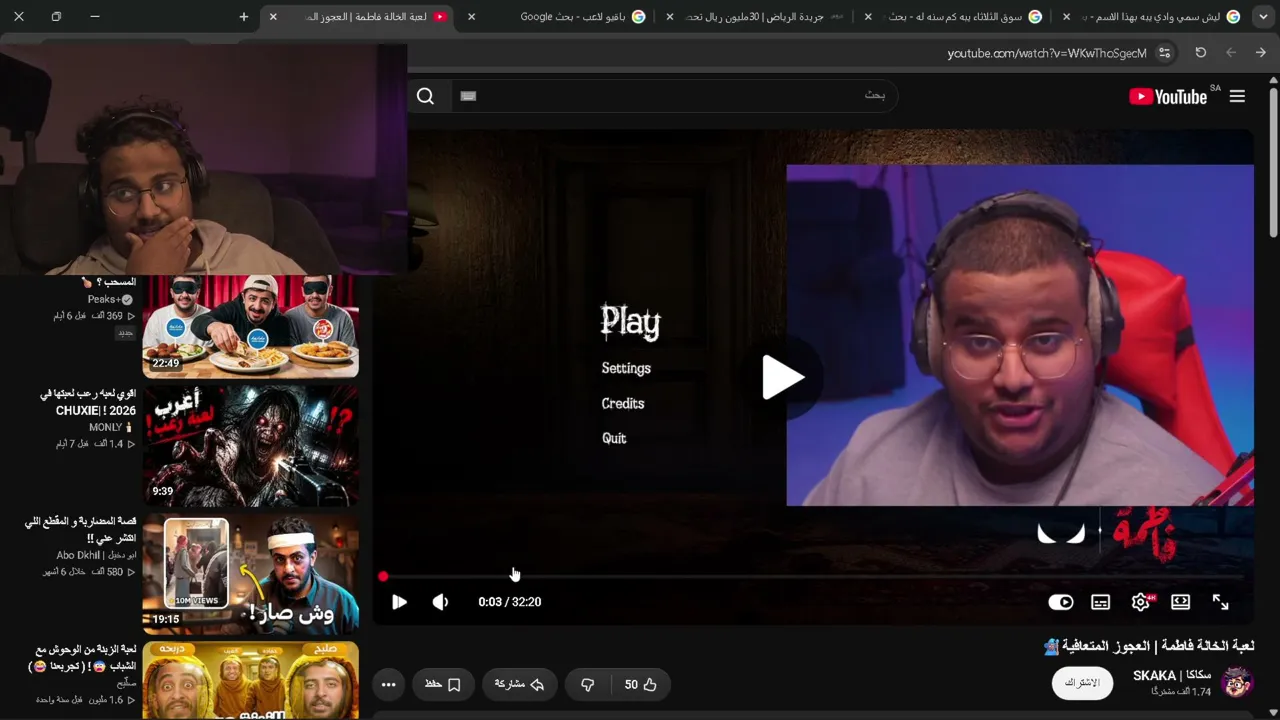The height and width of the screenshot is (720, 1280).
Task: Click the youtube.com address bar URL
Action: [x=1047, y=53]
